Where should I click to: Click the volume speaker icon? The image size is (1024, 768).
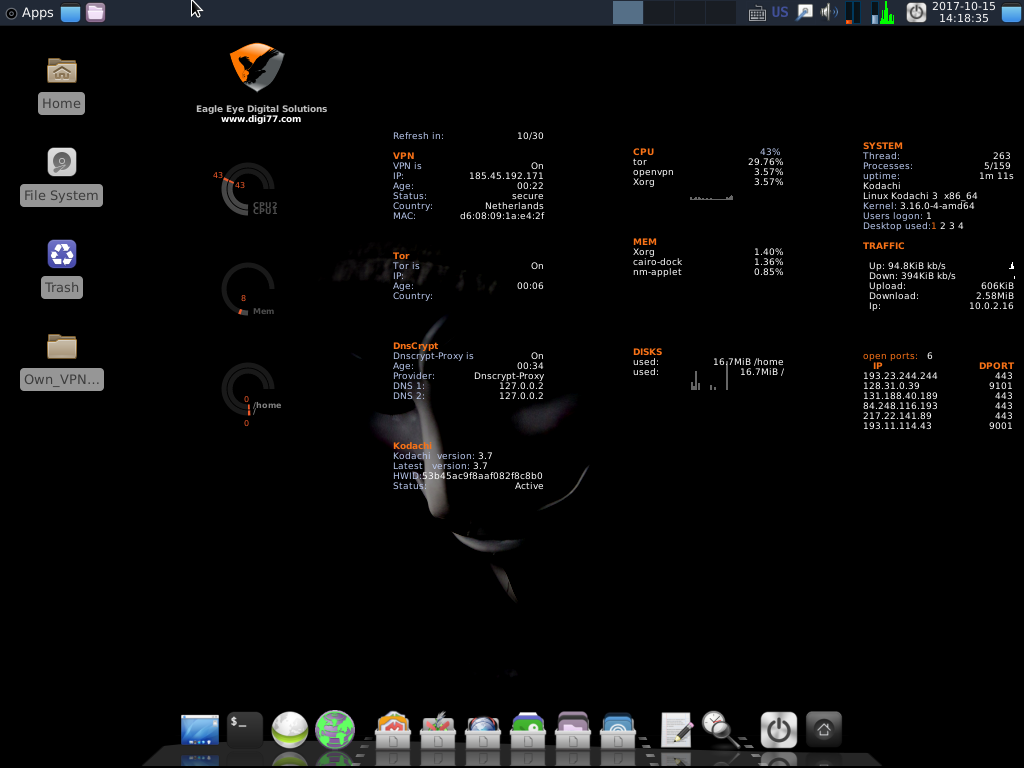(829, 12)
